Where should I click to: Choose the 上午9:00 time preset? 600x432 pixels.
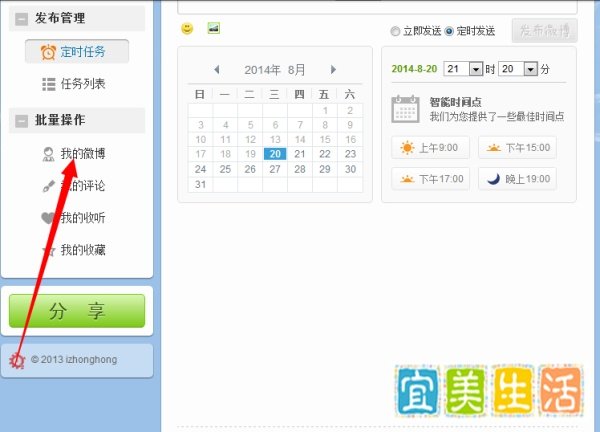pos(430,147)
